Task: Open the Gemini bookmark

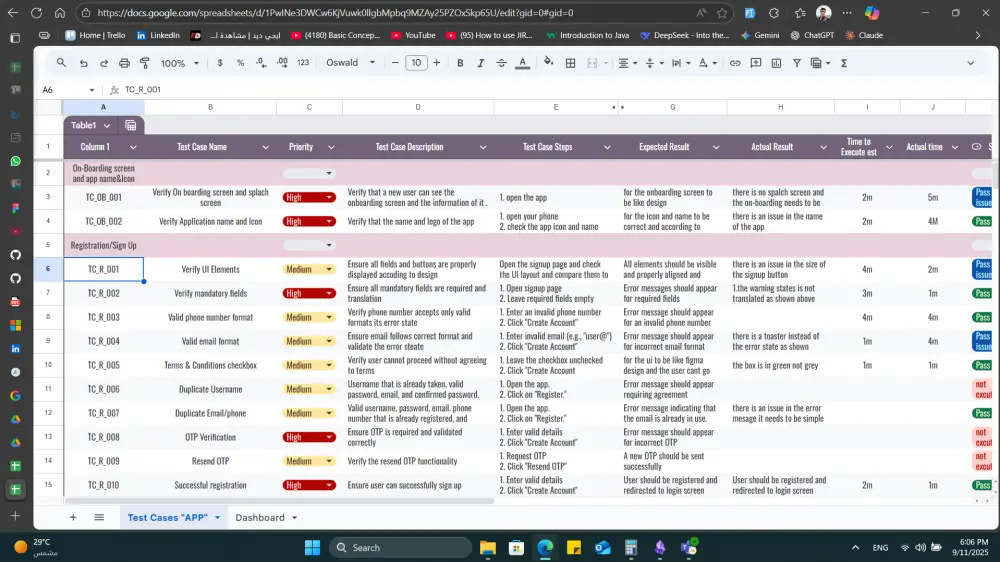Action: [760, 35]
